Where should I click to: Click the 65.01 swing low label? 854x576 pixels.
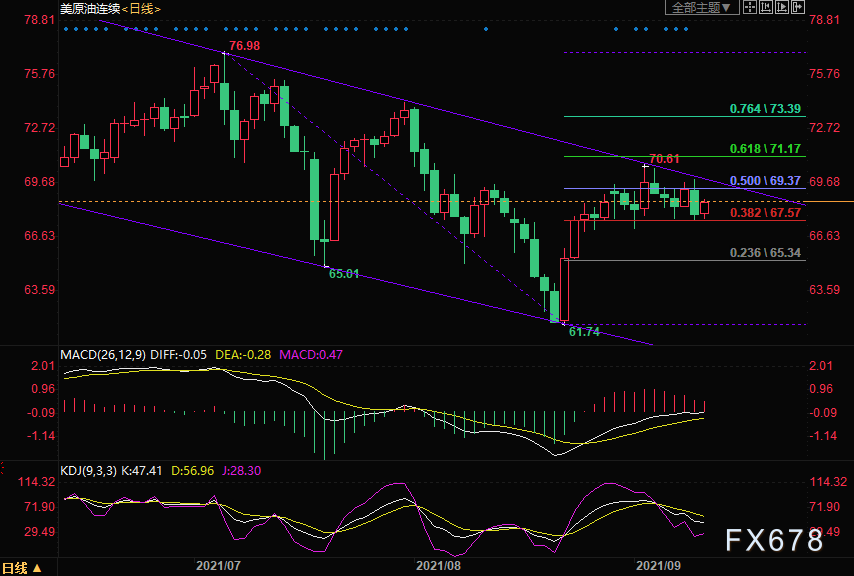click(344, 274)
